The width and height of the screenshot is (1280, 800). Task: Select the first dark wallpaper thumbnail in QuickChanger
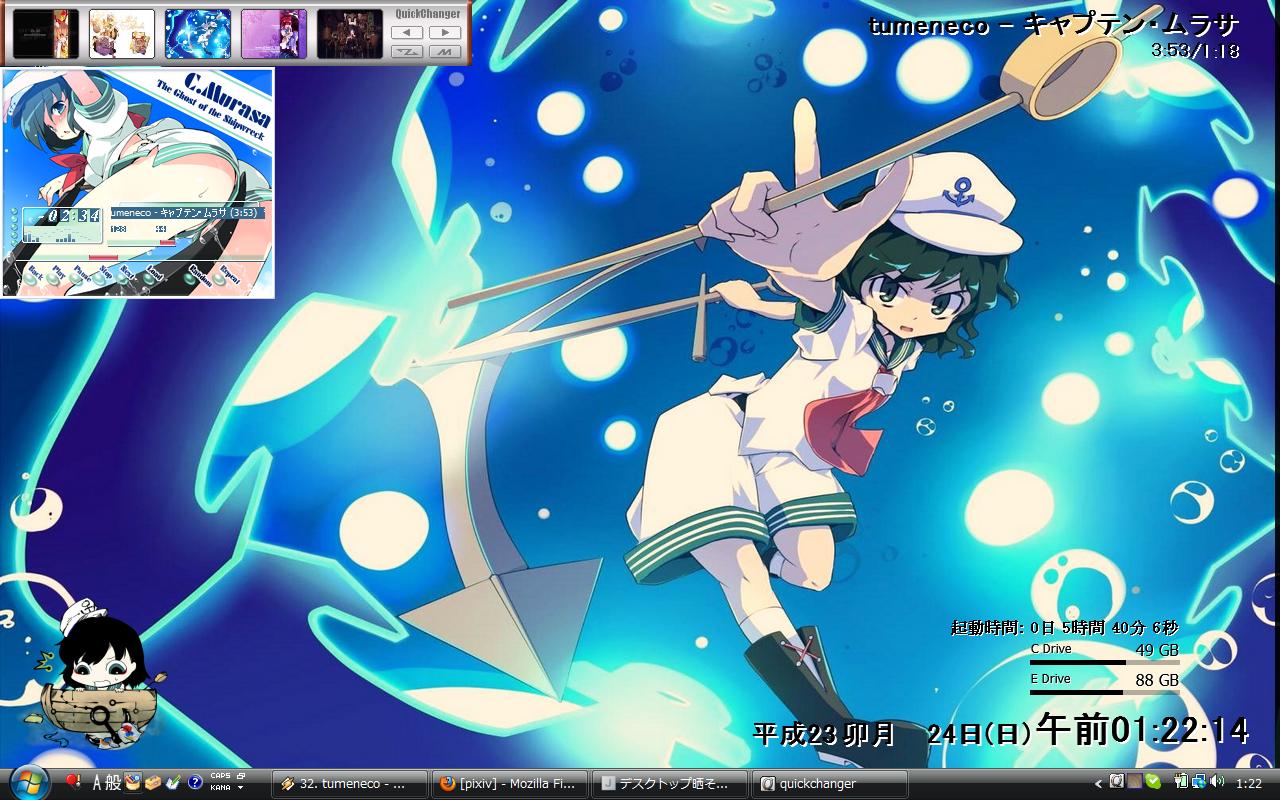(x=45, y=34)
